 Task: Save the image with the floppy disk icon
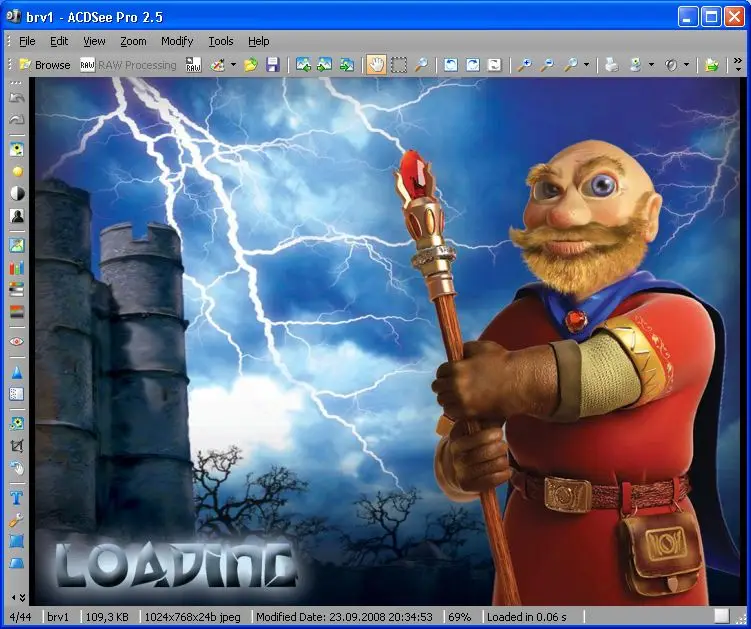(273, 65)
